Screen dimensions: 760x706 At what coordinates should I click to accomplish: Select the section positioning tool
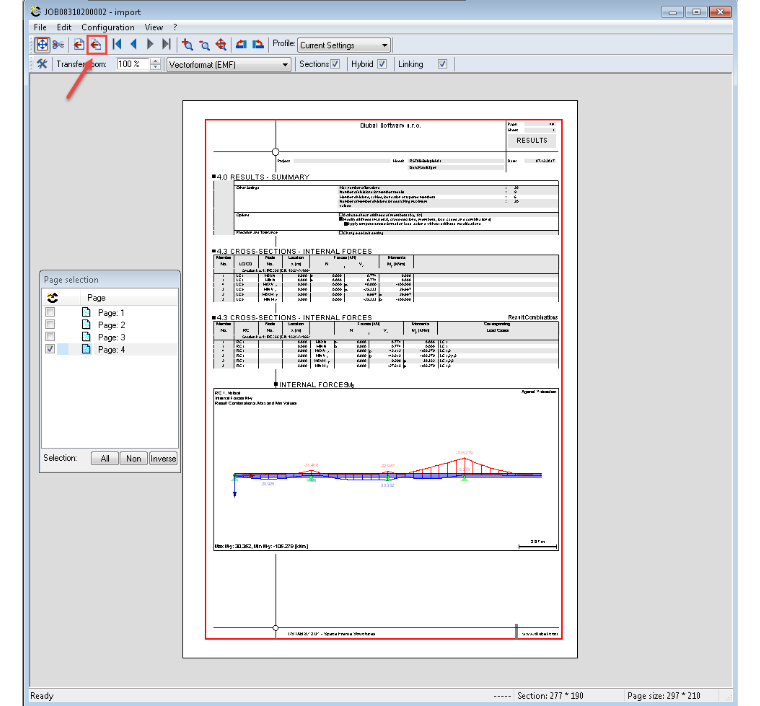pos(42,45)
